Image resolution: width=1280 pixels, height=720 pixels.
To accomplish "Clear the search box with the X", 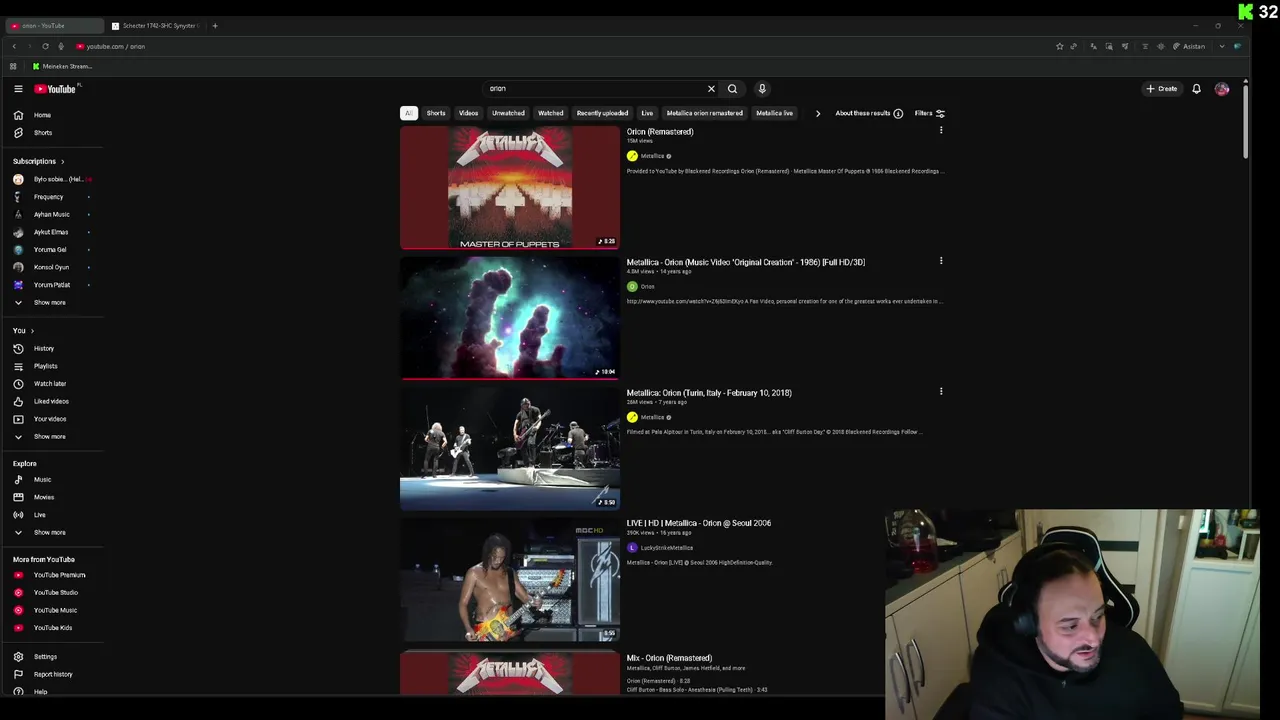I will click(711, 89).
